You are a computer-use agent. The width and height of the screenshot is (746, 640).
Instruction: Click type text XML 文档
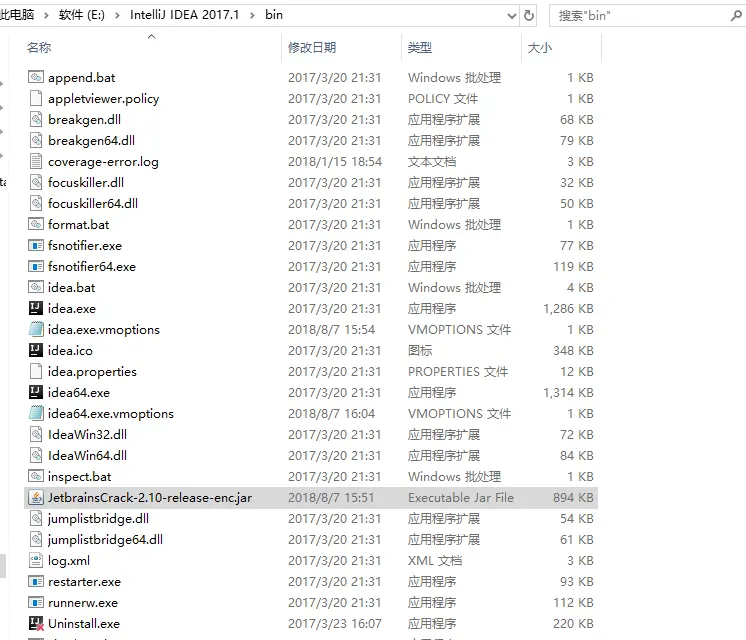pos(435,560)
